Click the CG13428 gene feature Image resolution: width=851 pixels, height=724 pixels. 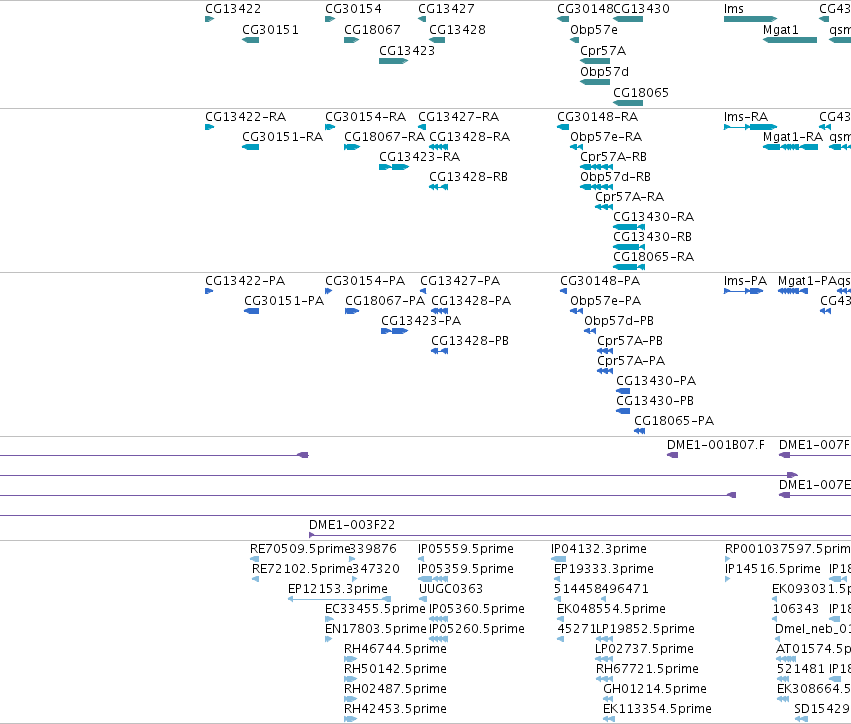[x=437, y=40]
